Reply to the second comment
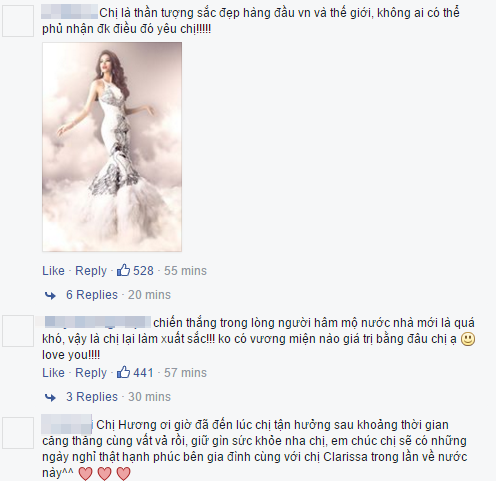The height and width of the screenshot is (481, 496). [91, 373]
